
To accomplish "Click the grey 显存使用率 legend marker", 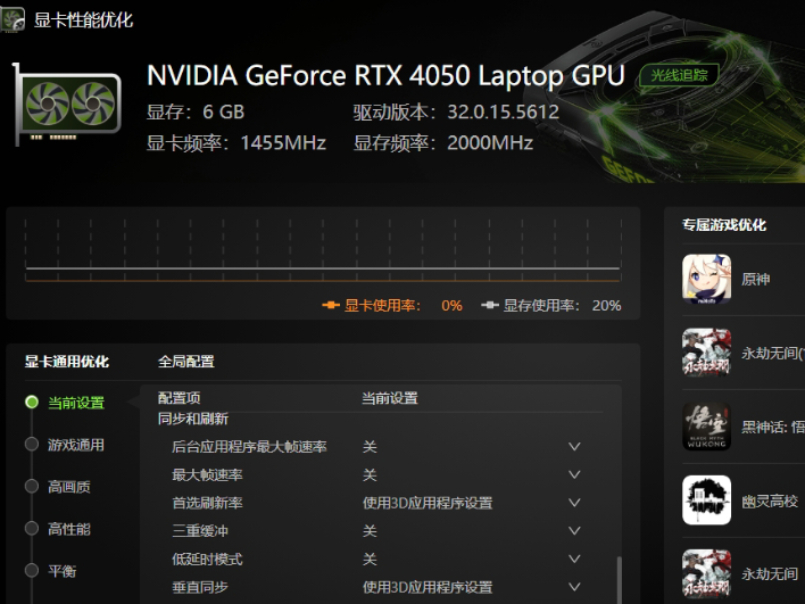I will click(x=490, y=305).
